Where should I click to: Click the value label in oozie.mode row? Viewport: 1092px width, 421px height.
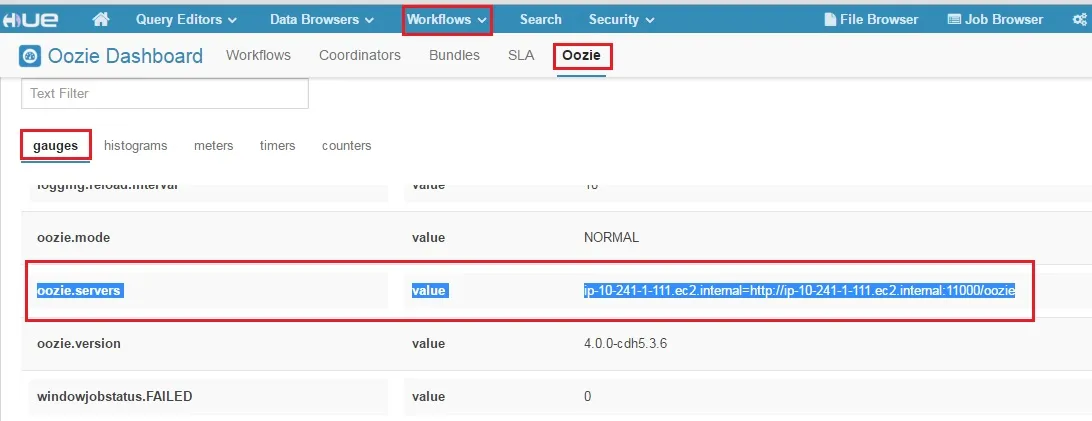(x=428, y=237)
